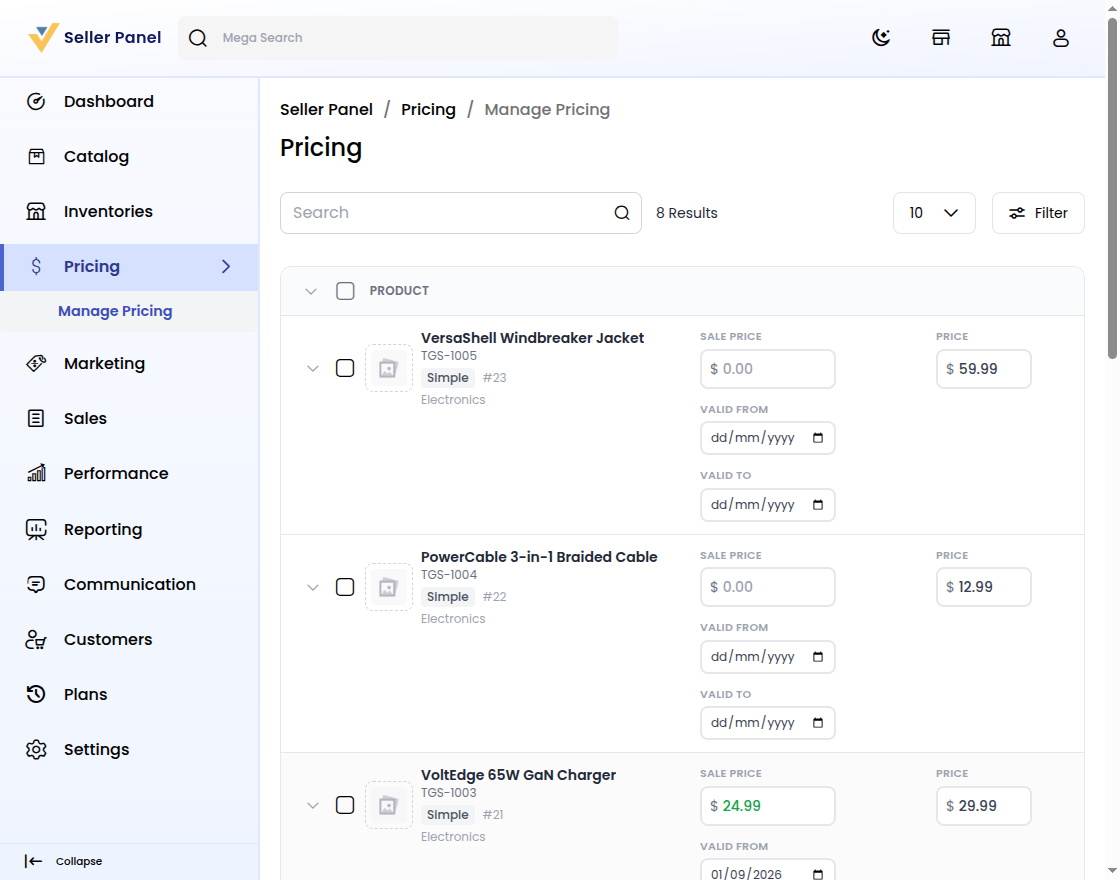Expand the VoltEdge 65W GaN Charger row
The image size is (1120, 880).
pyautogui.click(x=313, y=806)
